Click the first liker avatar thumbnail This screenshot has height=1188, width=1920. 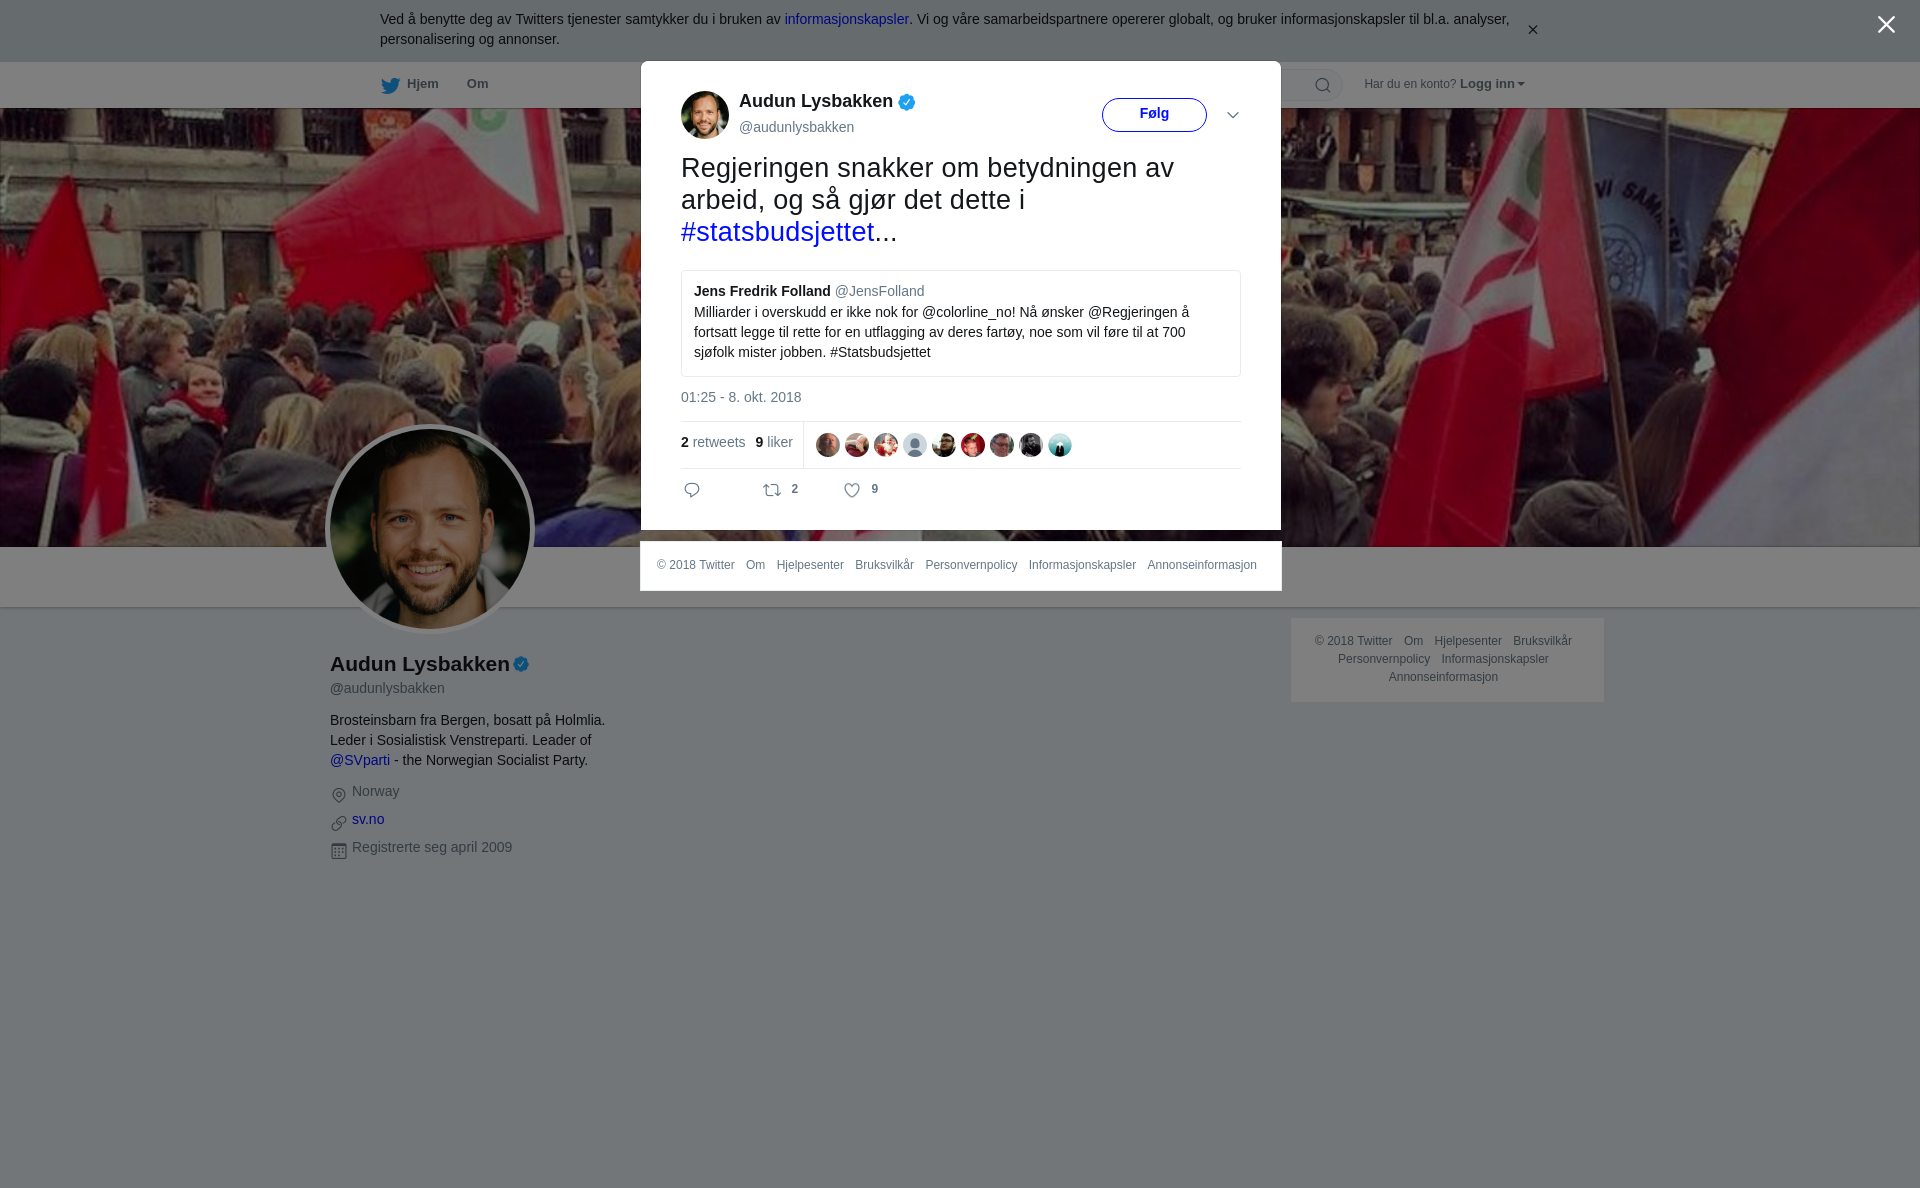[x=828, y=445]
